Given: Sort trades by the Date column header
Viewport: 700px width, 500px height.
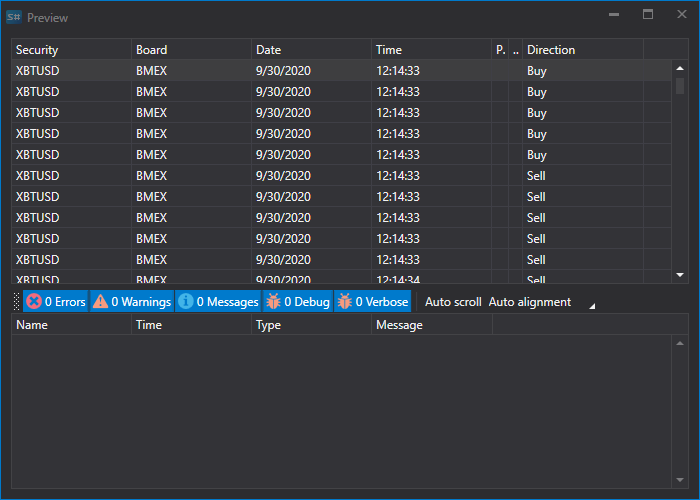Looking at the screenshot, I should click(312, 50).
